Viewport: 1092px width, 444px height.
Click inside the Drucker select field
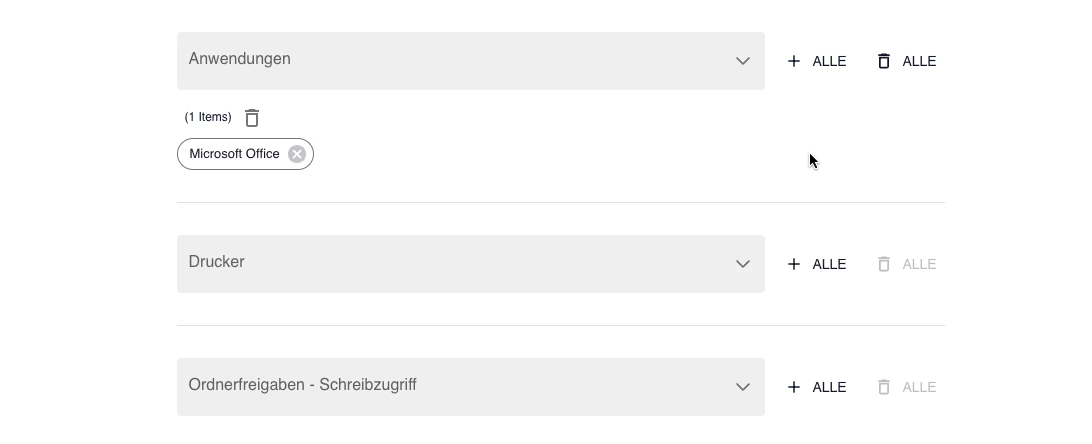click(x=471, y=264)
